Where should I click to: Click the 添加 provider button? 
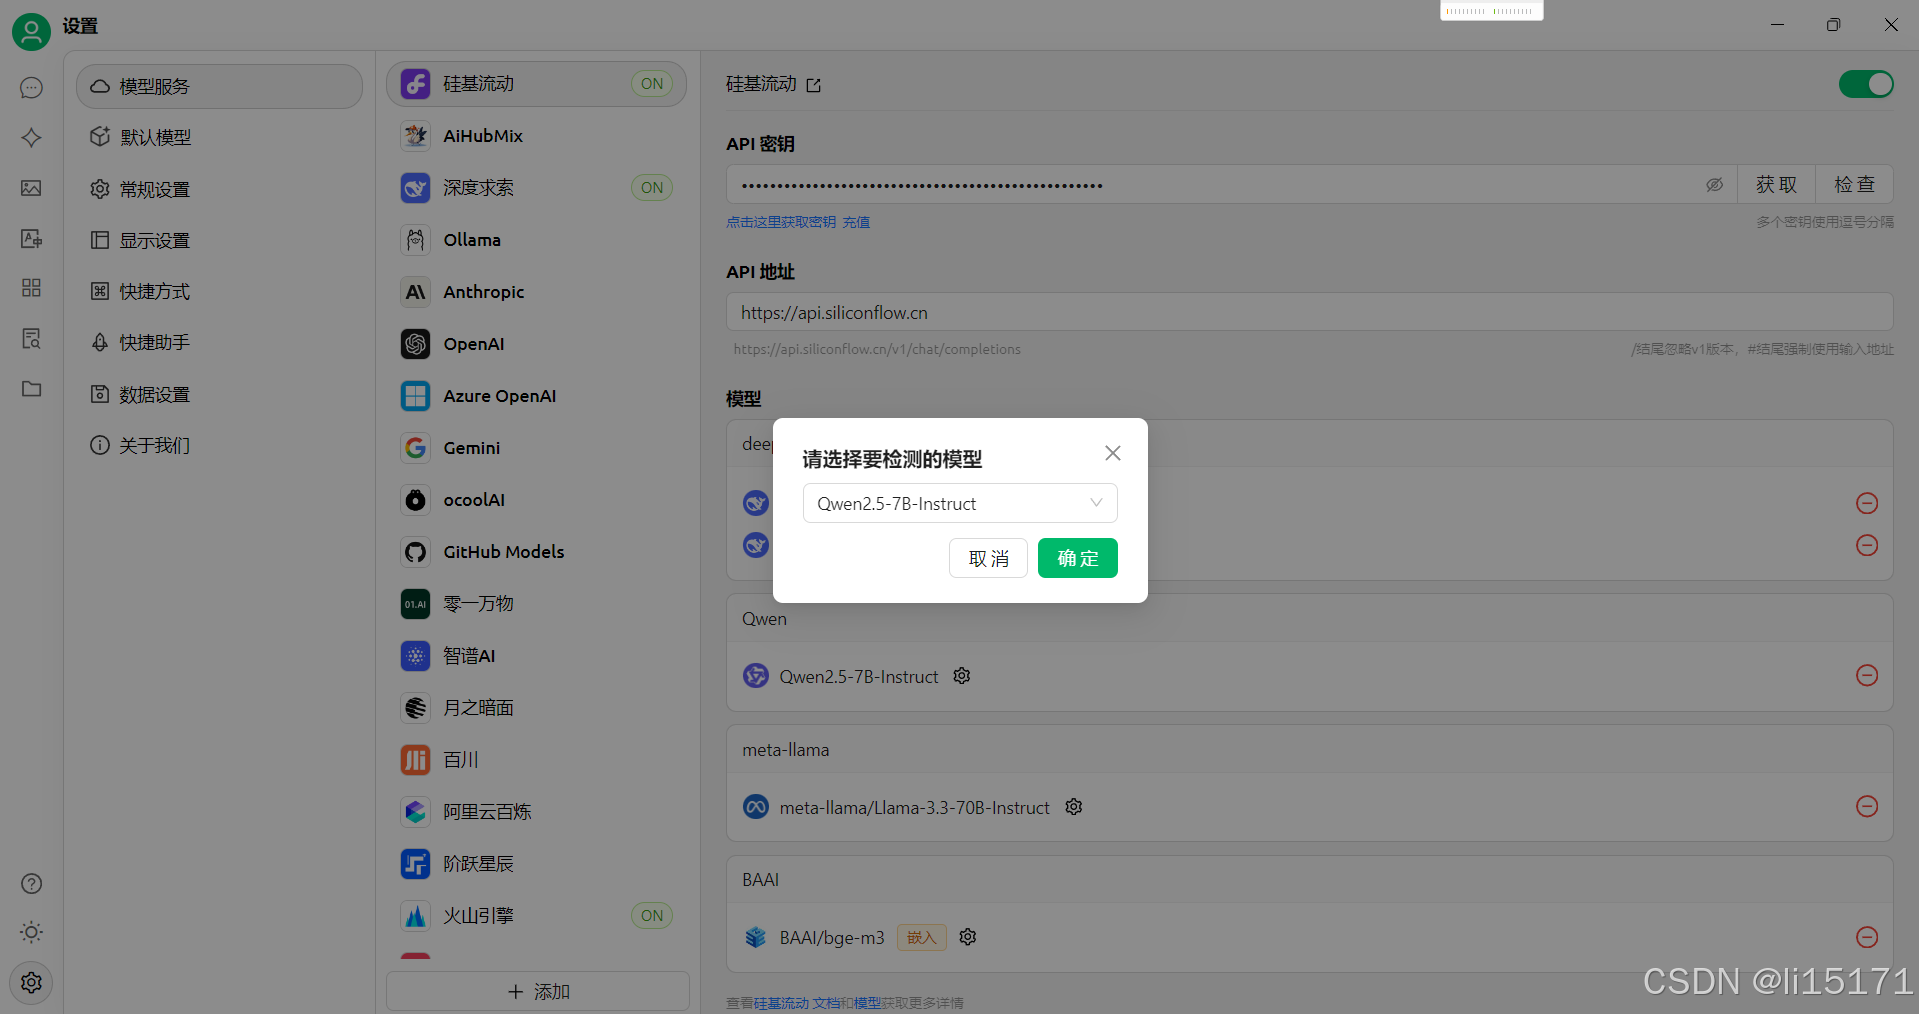click(x=538, y=991)
